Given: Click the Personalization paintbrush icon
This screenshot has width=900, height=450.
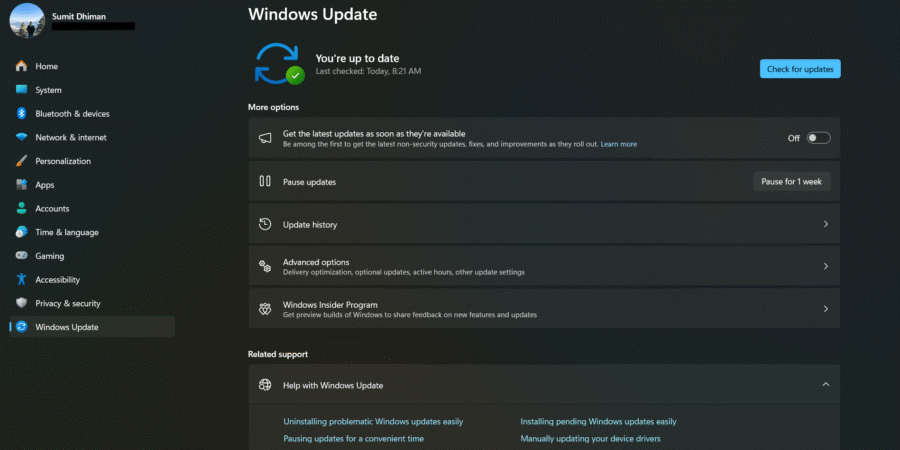Looking at the screenshot, I should tap(21, 161).
